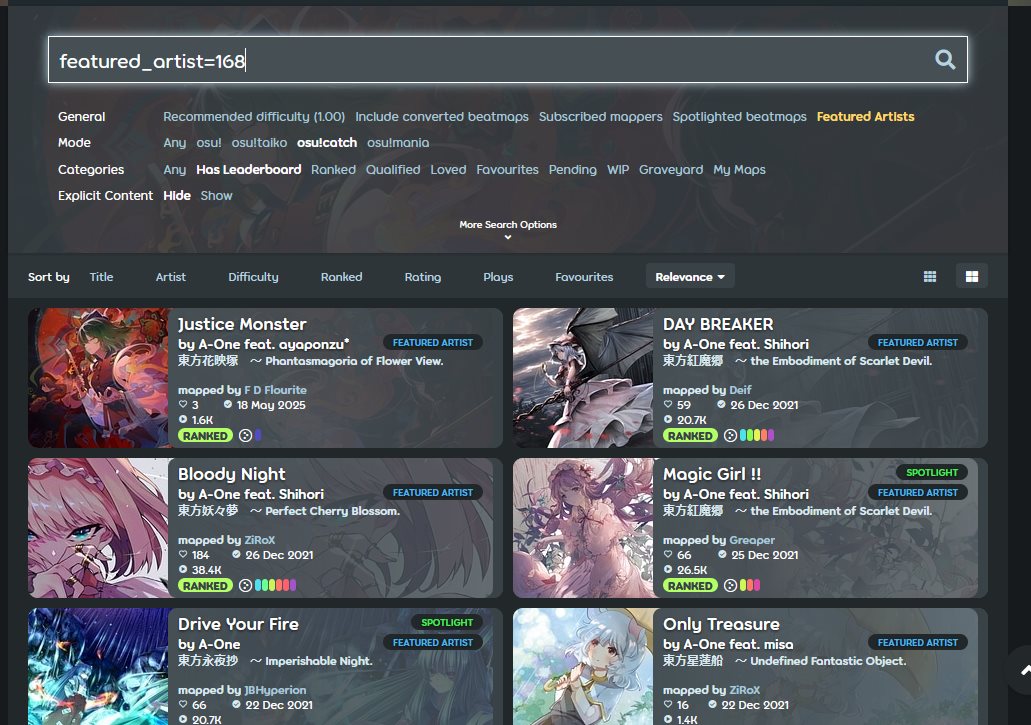Open Only Treasure cover thumbnail

pyautogui.click(x=583, y=667)
